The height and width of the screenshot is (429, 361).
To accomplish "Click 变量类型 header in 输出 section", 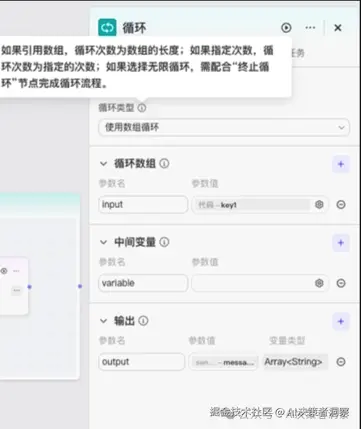I will (287, 340).
